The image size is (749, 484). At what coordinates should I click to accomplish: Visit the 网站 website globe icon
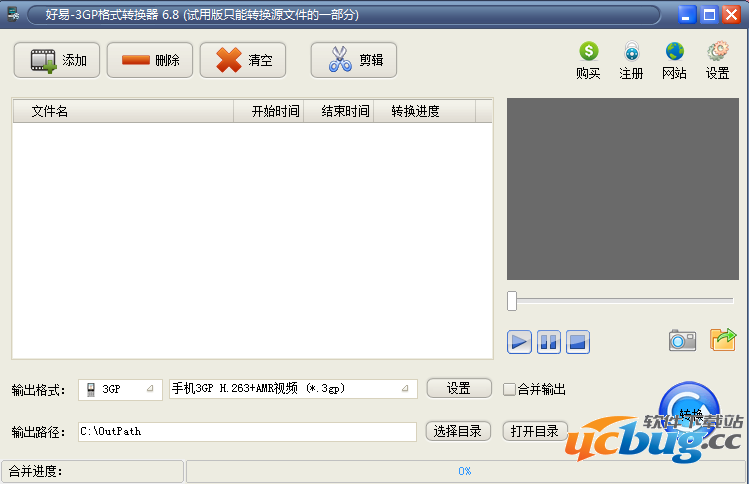[674, 61]
